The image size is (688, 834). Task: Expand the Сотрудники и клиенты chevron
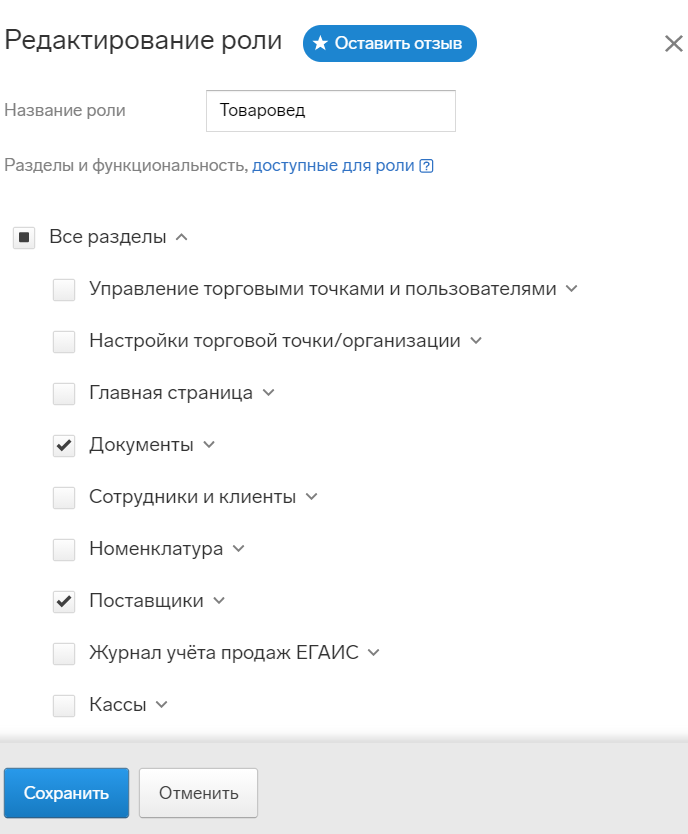(x=312, y=497)
